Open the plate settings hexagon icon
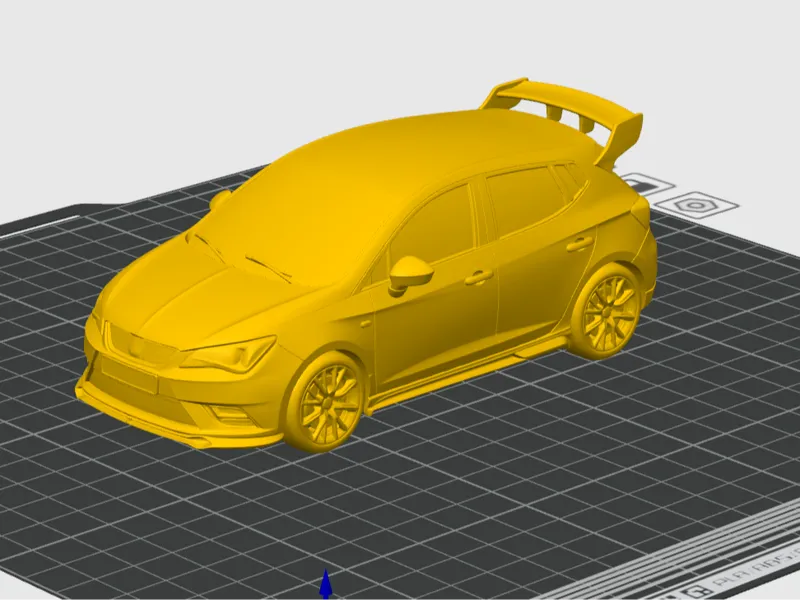This screenshot has height=600, width=800. [696, 206]
